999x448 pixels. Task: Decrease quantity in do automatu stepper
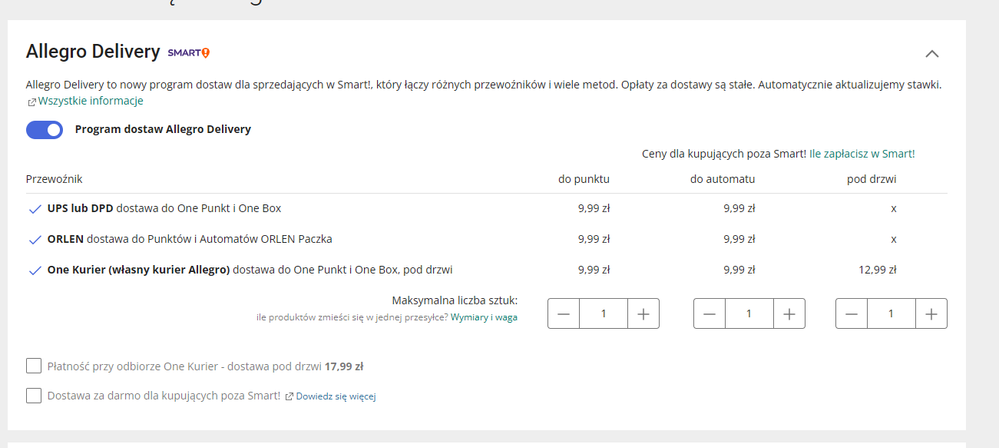click(x=709, y=314)
